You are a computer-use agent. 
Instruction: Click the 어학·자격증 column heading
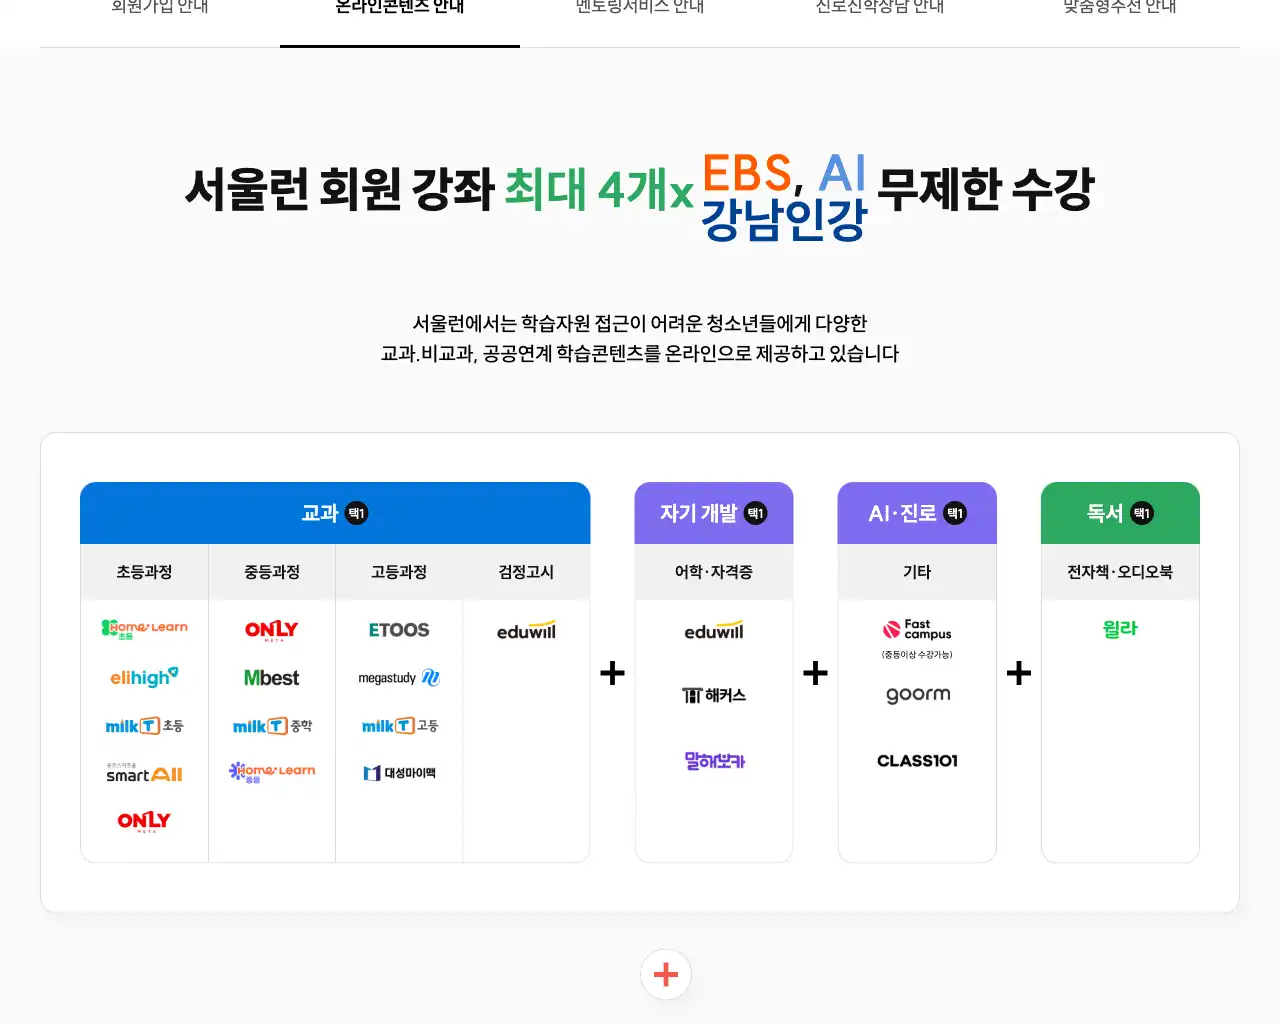[x=714, y=572]
